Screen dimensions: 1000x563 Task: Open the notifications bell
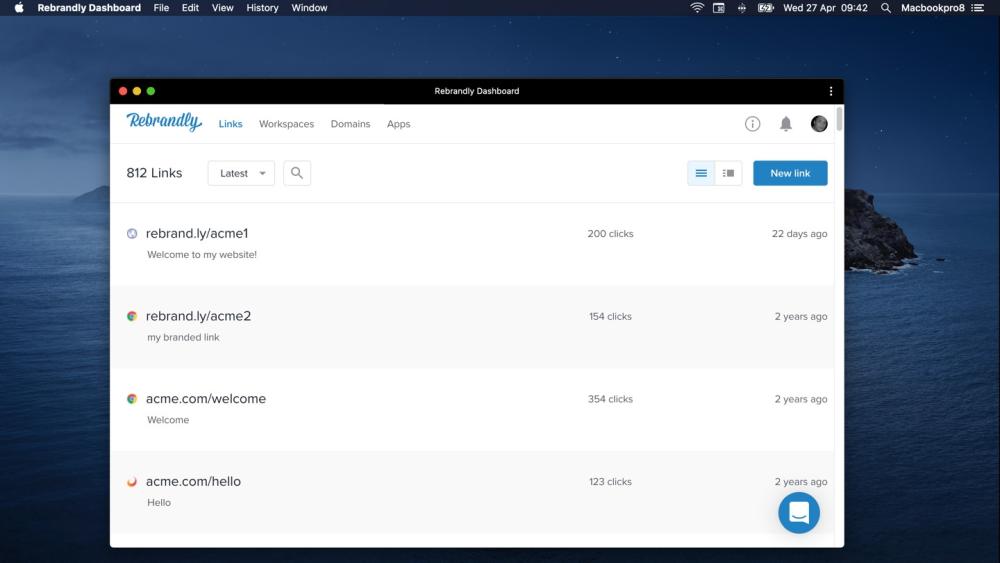pyautogui.click(x=786, y=124)
